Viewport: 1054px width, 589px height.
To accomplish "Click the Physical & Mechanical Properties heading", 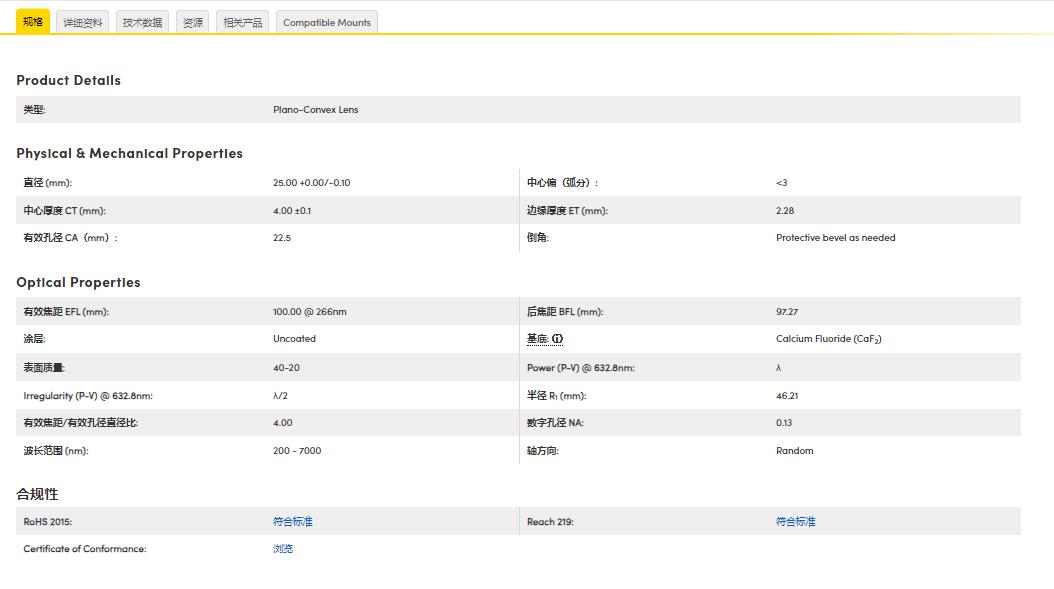I will (129, 153).
